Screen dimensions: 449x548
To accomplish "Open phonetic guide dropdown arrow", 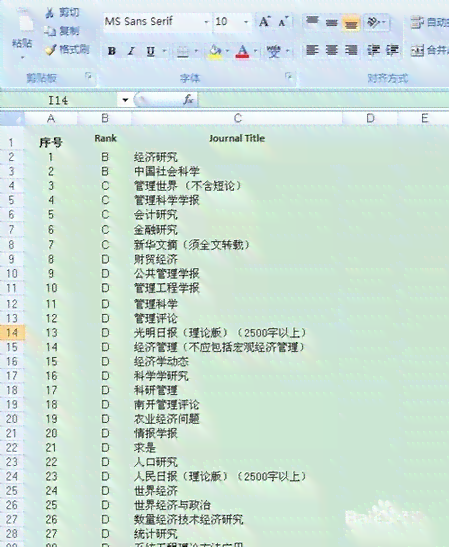I will (288, 51).
